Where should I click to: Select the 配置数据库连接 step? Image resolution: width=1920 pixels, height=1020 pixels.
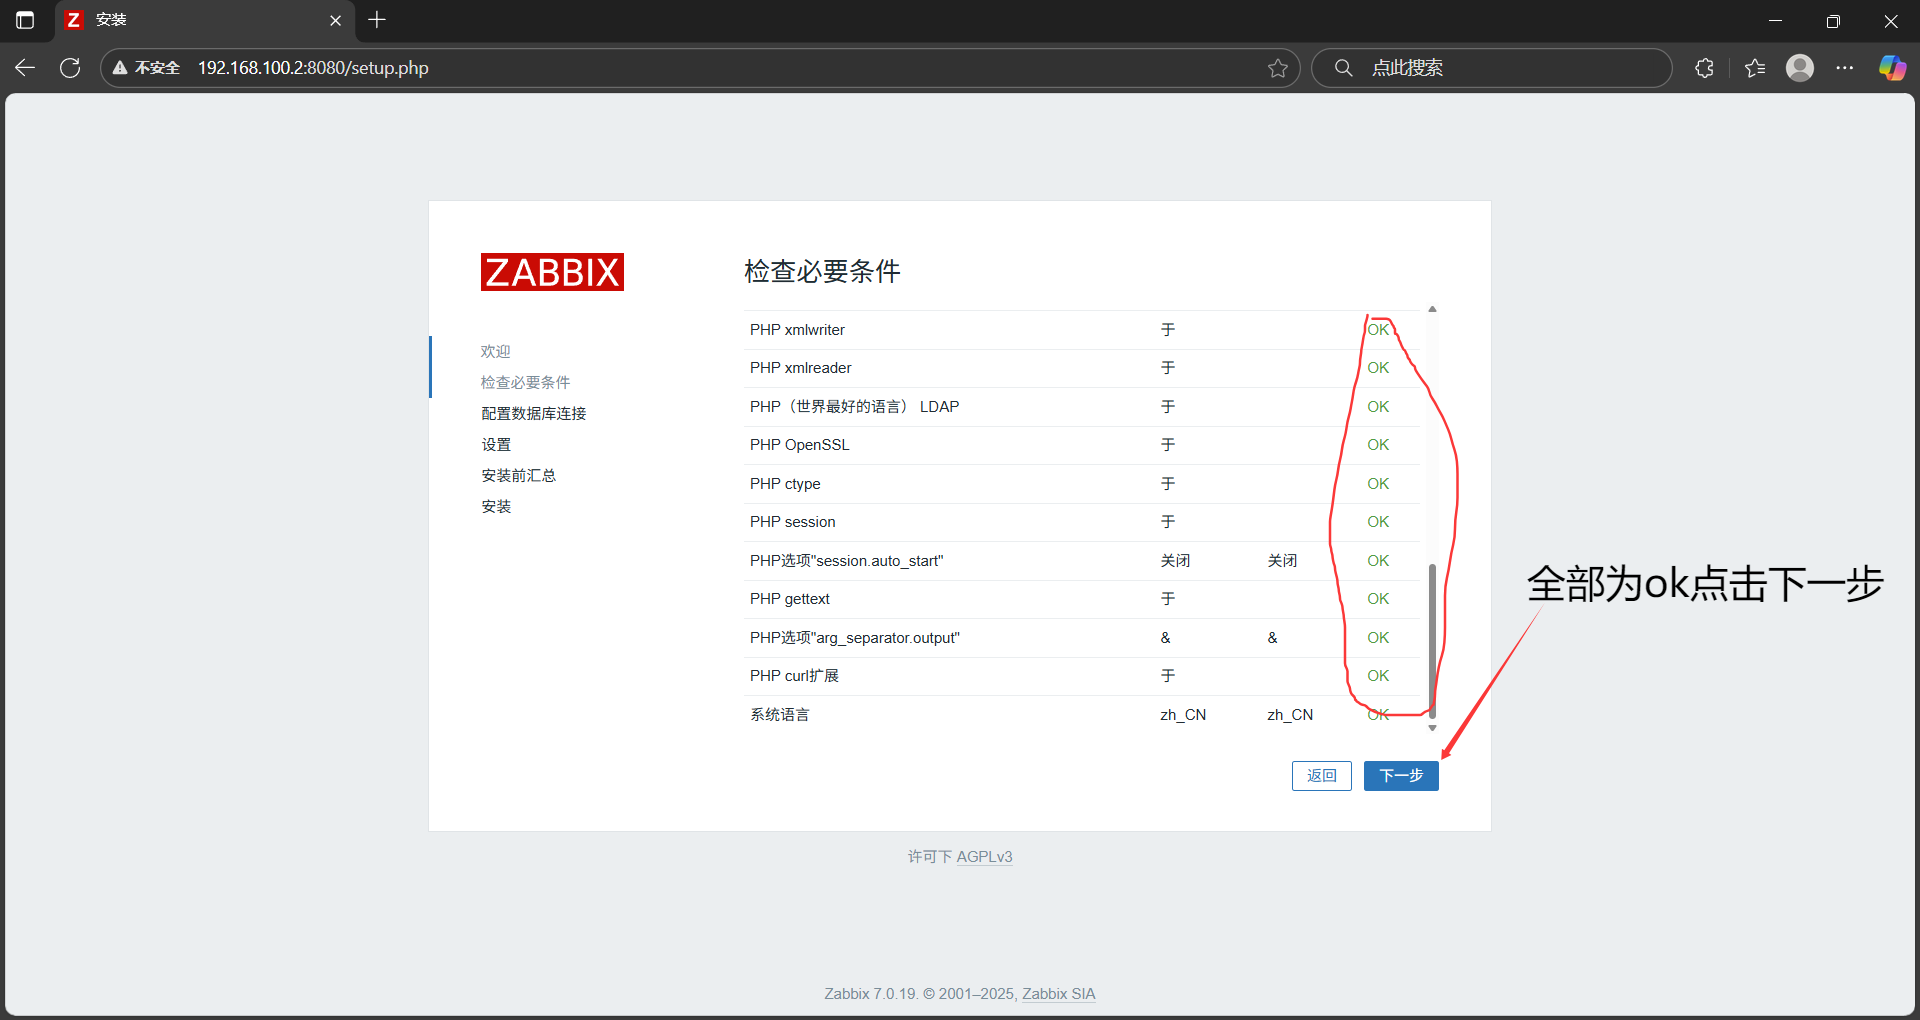point(533,413)
